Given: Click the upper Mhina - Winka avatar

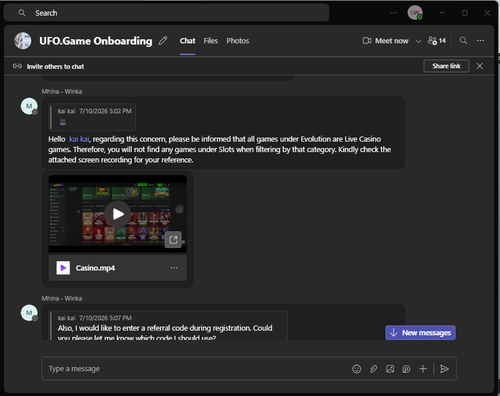Looking at the screenshot, I should click(29, 106).
